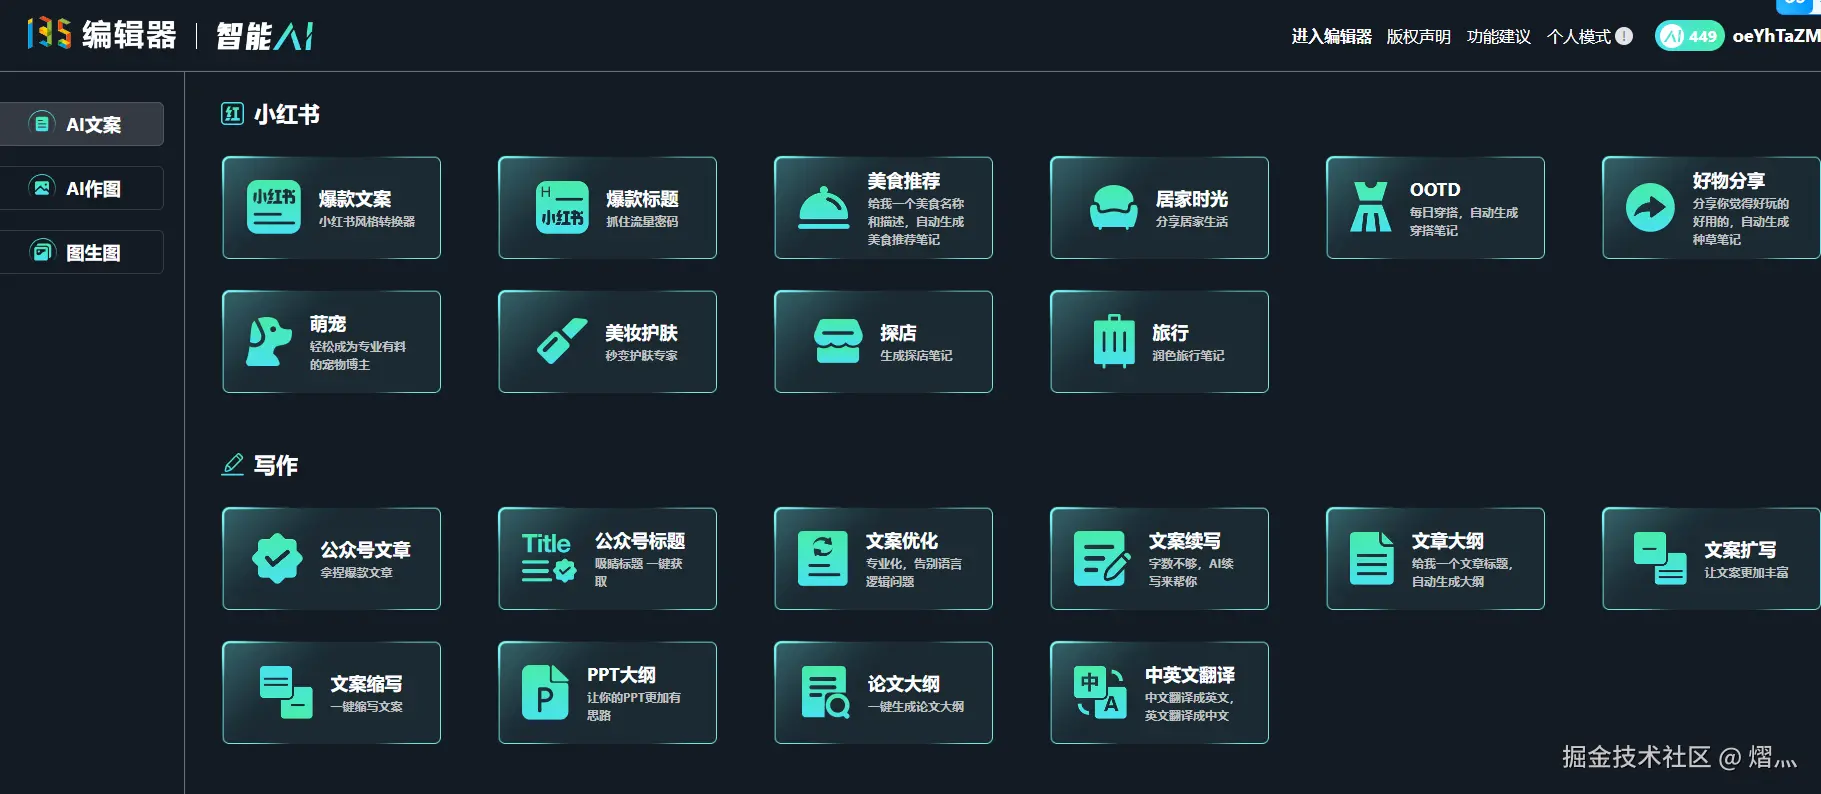This screenshot has width=1821, height=794.
Task: Click the 秒变护肤专家 subtitle
Action: (641, 356)
